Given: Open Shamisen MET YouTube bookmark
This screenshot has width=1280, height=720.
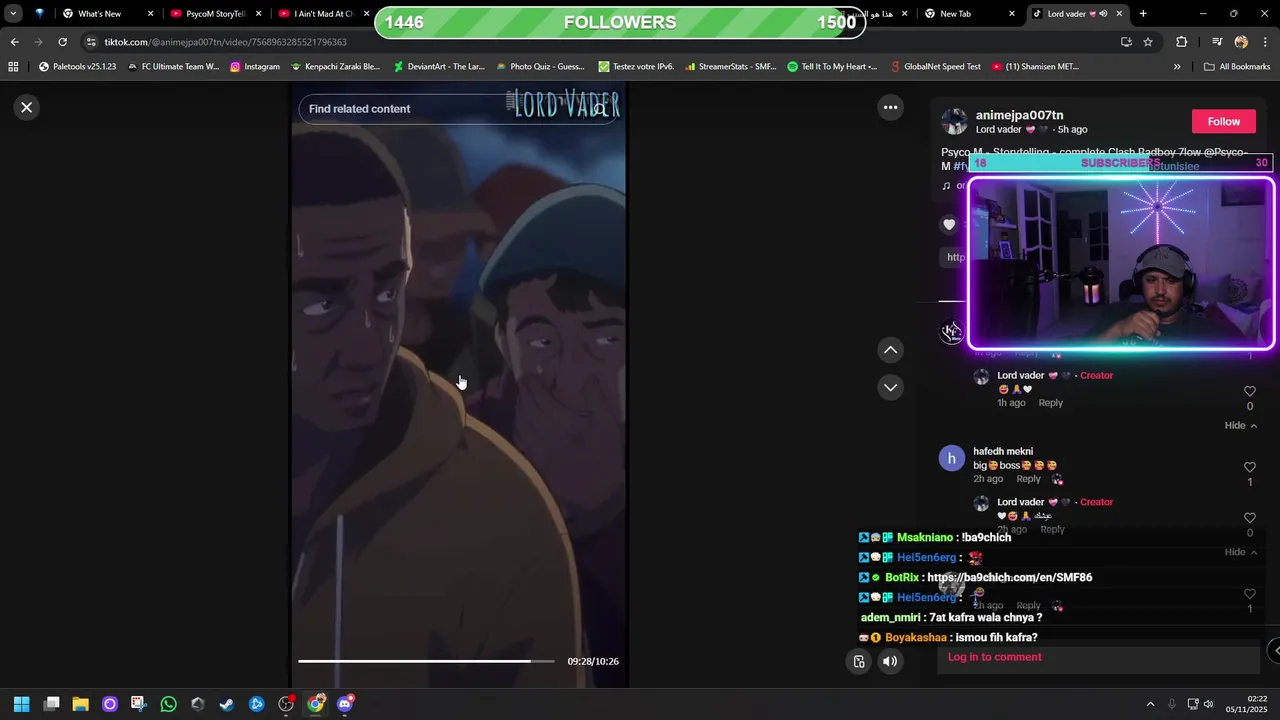Looking at the screenshot, I should (1035, 67).
